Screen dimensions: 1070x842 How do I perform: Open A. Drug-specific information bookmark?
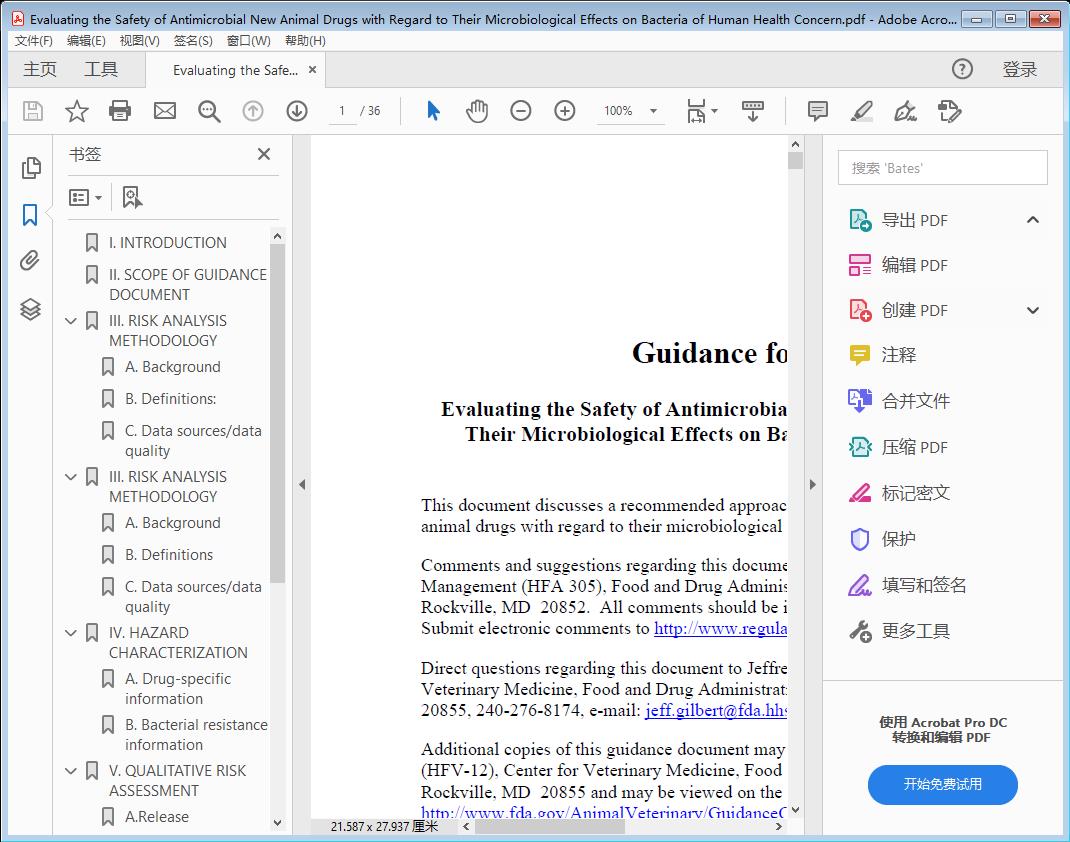click(x=178, y=689)
